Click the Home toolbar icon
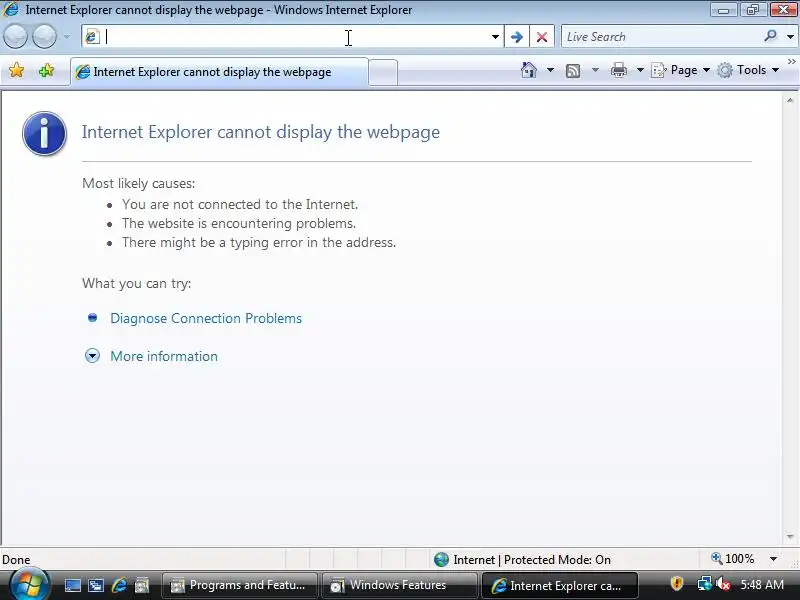This screenshot has width=800, height=600. pyautogui.click(x=529, y=70)
